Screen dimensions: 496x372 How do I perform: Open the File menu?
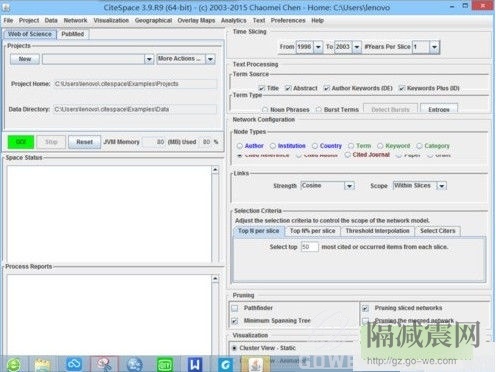(8, 20)
